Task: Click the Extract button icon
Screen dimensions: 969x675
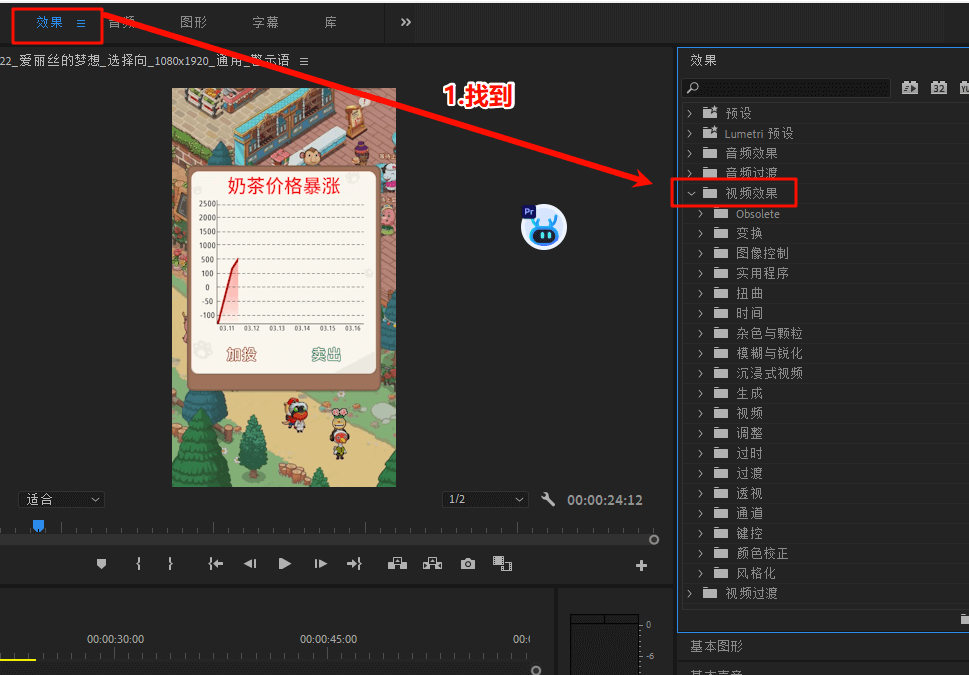Action: point(432,564)
